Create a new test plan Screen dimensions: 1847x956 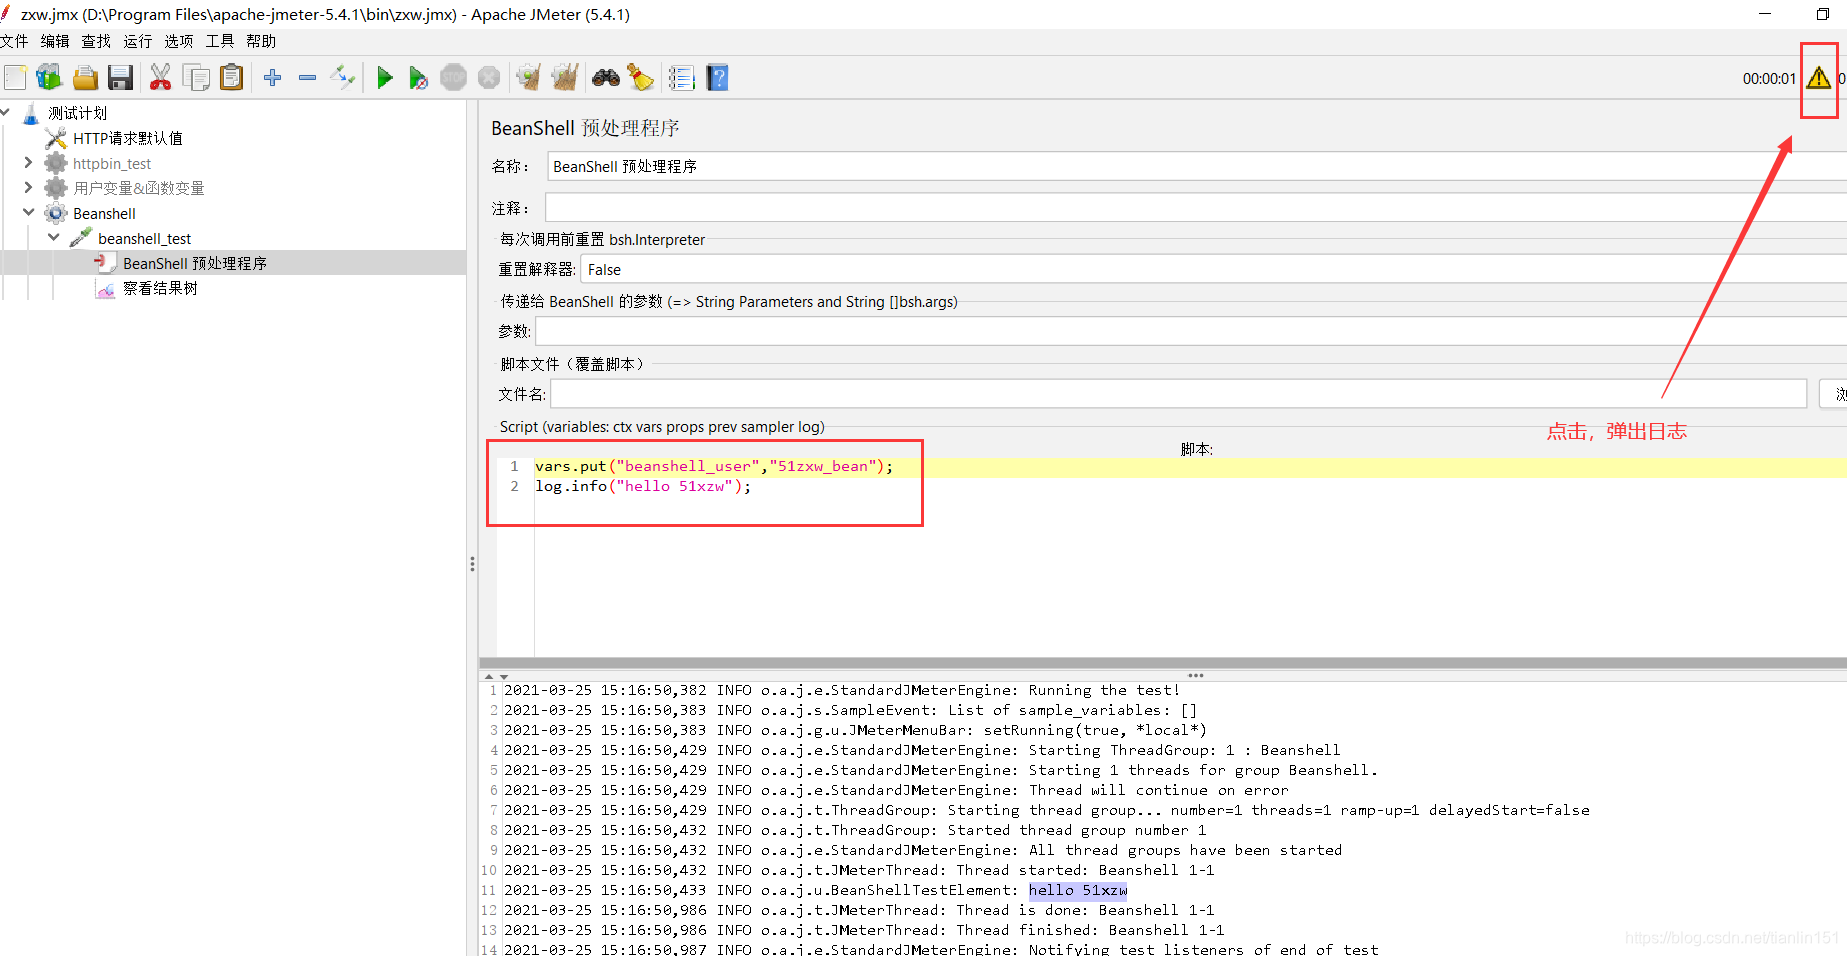point(15,77)
